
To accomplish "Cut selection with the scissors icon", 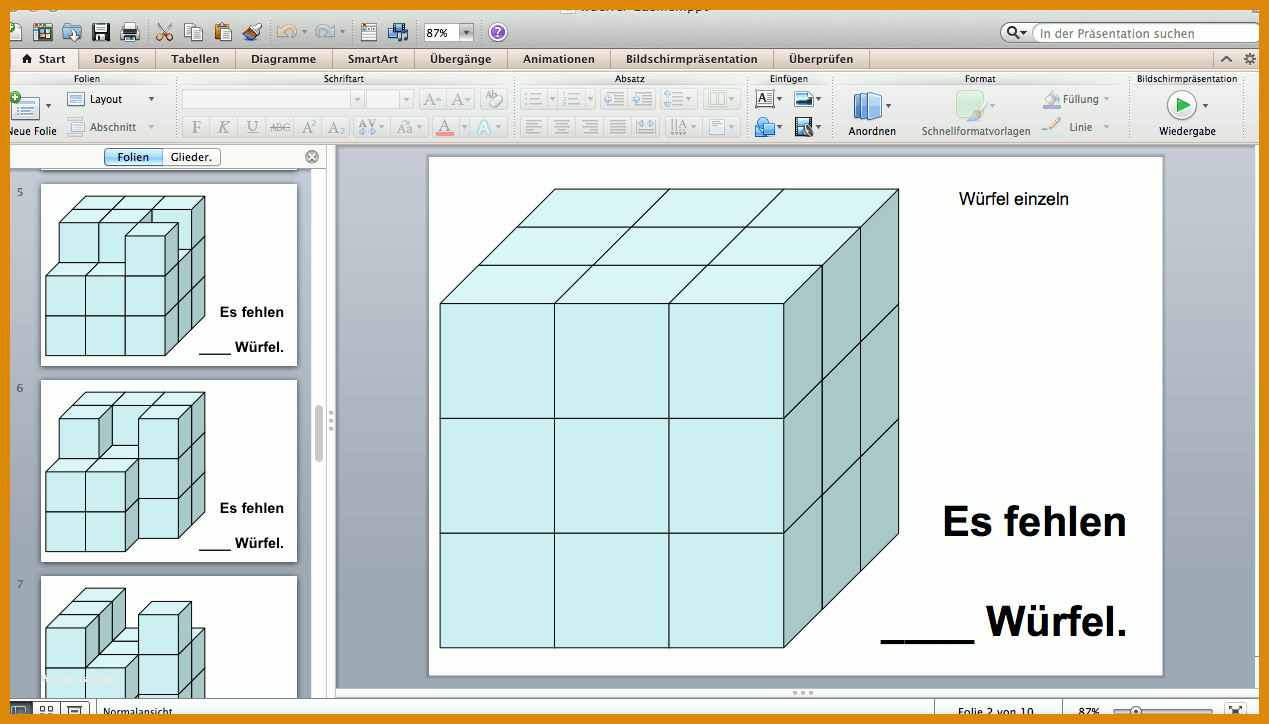I will (x=166, y=32).
